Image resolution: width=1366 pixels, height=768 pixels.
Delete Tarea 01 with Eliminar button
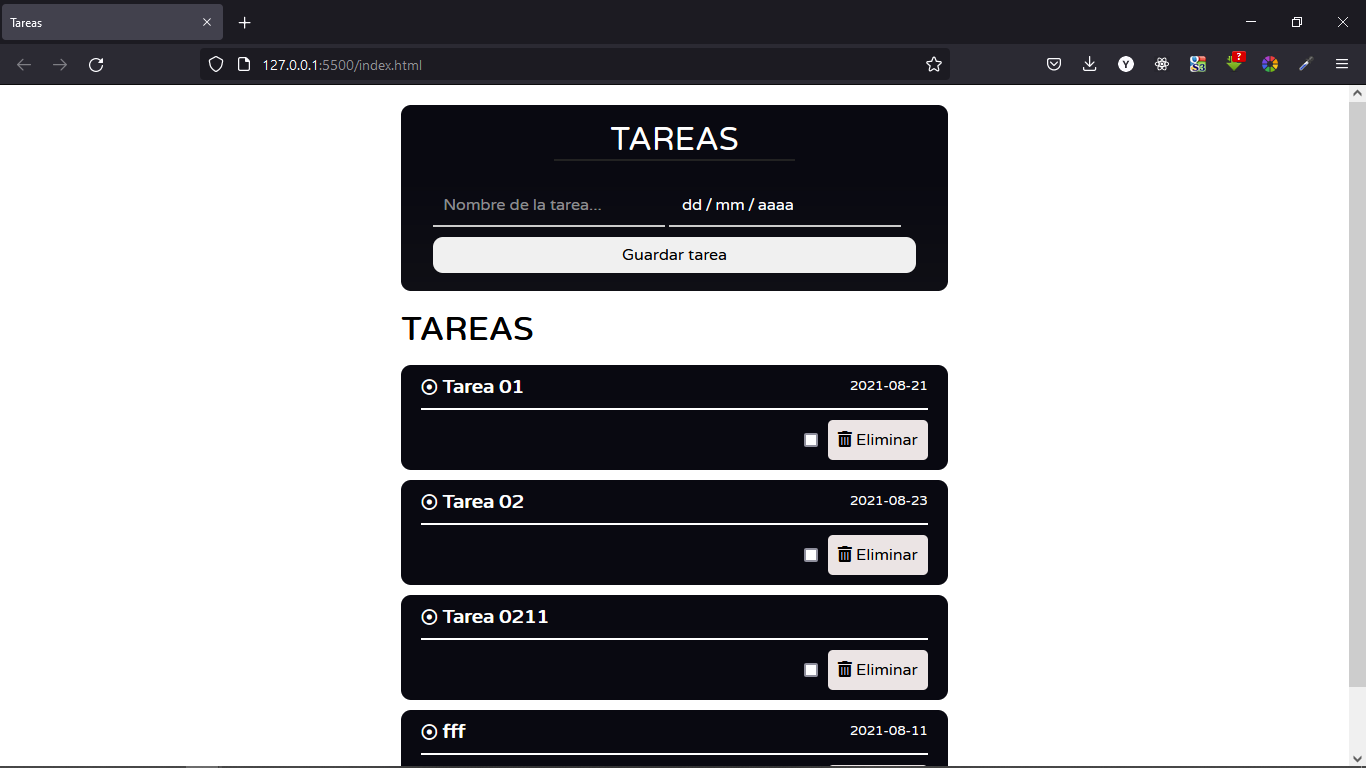pos(878,440)
